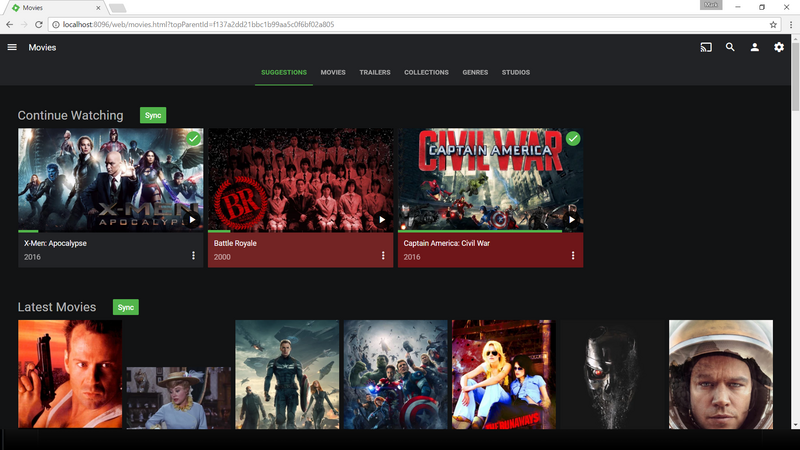This screenshot has width=800, height=450.
Task: Click the Mark profile button in title bar
Action: pyautogui.click(x=711, y=5)
